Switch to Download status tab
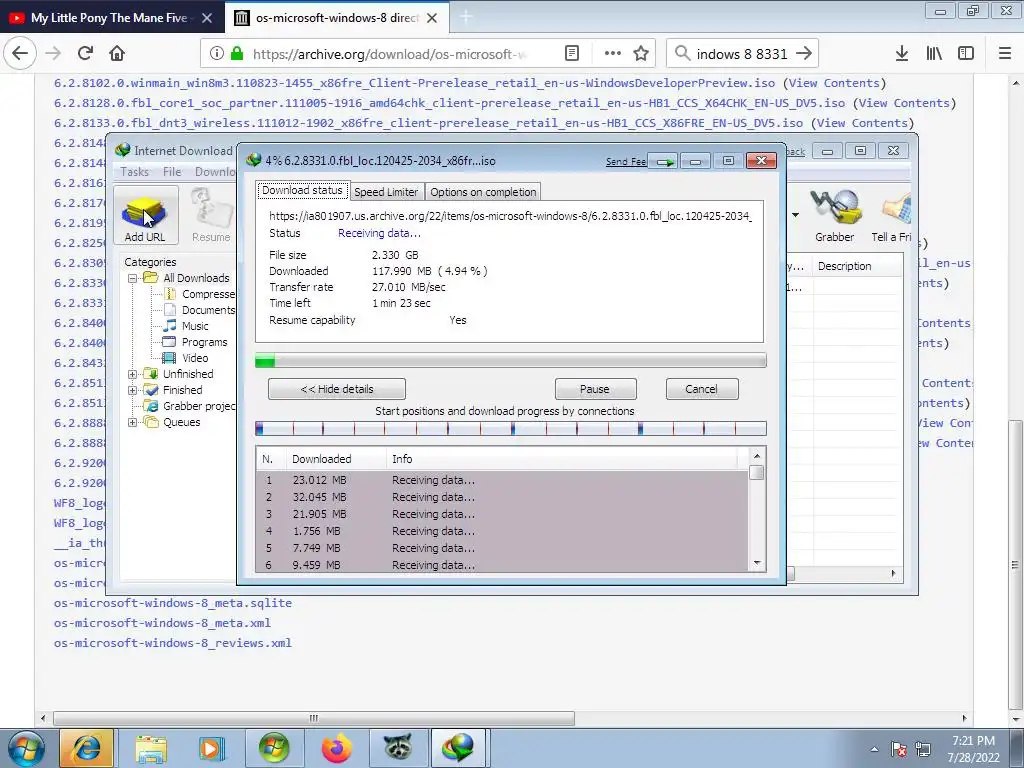1024x768 pixels. [x=302, y=190]
